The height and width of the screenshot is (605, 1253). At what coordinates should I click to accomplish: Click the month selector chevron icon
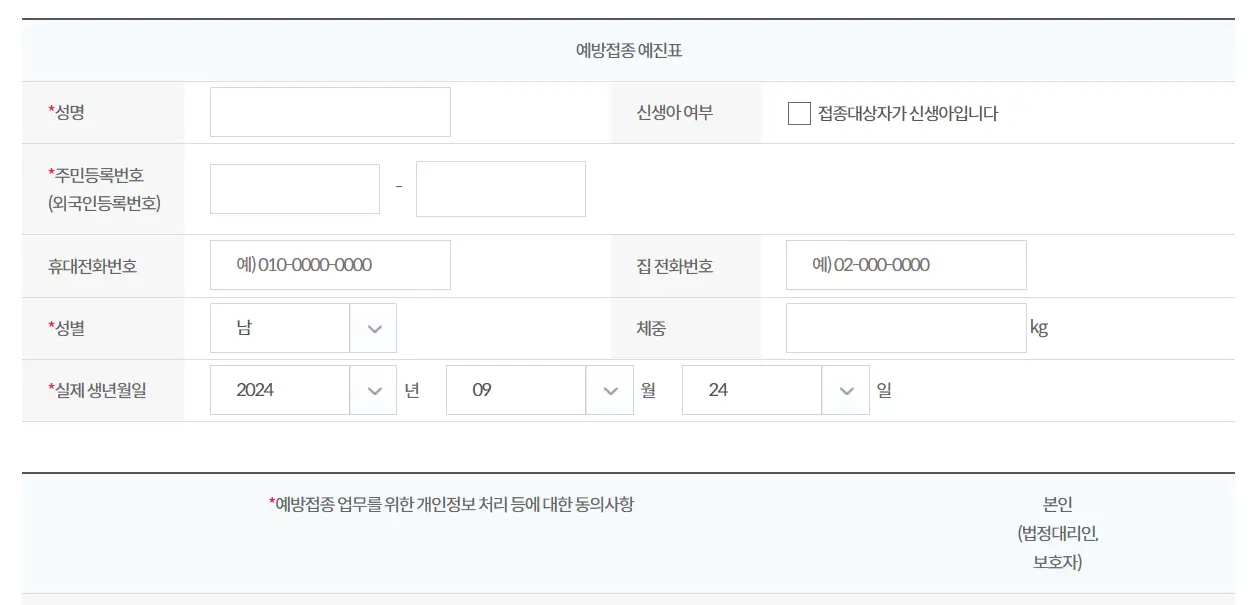pyautogui.click(x=610, y=389)
